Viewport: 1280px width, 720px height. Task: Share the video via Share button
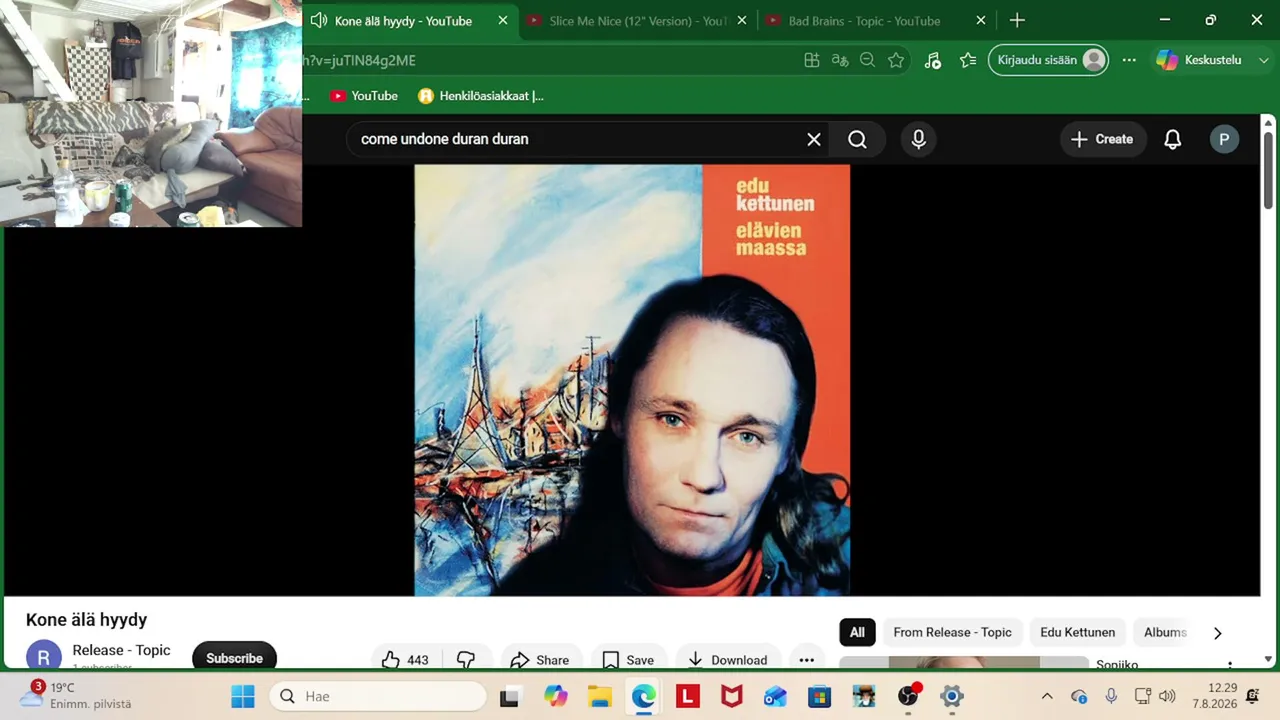[x=539, y=659]
